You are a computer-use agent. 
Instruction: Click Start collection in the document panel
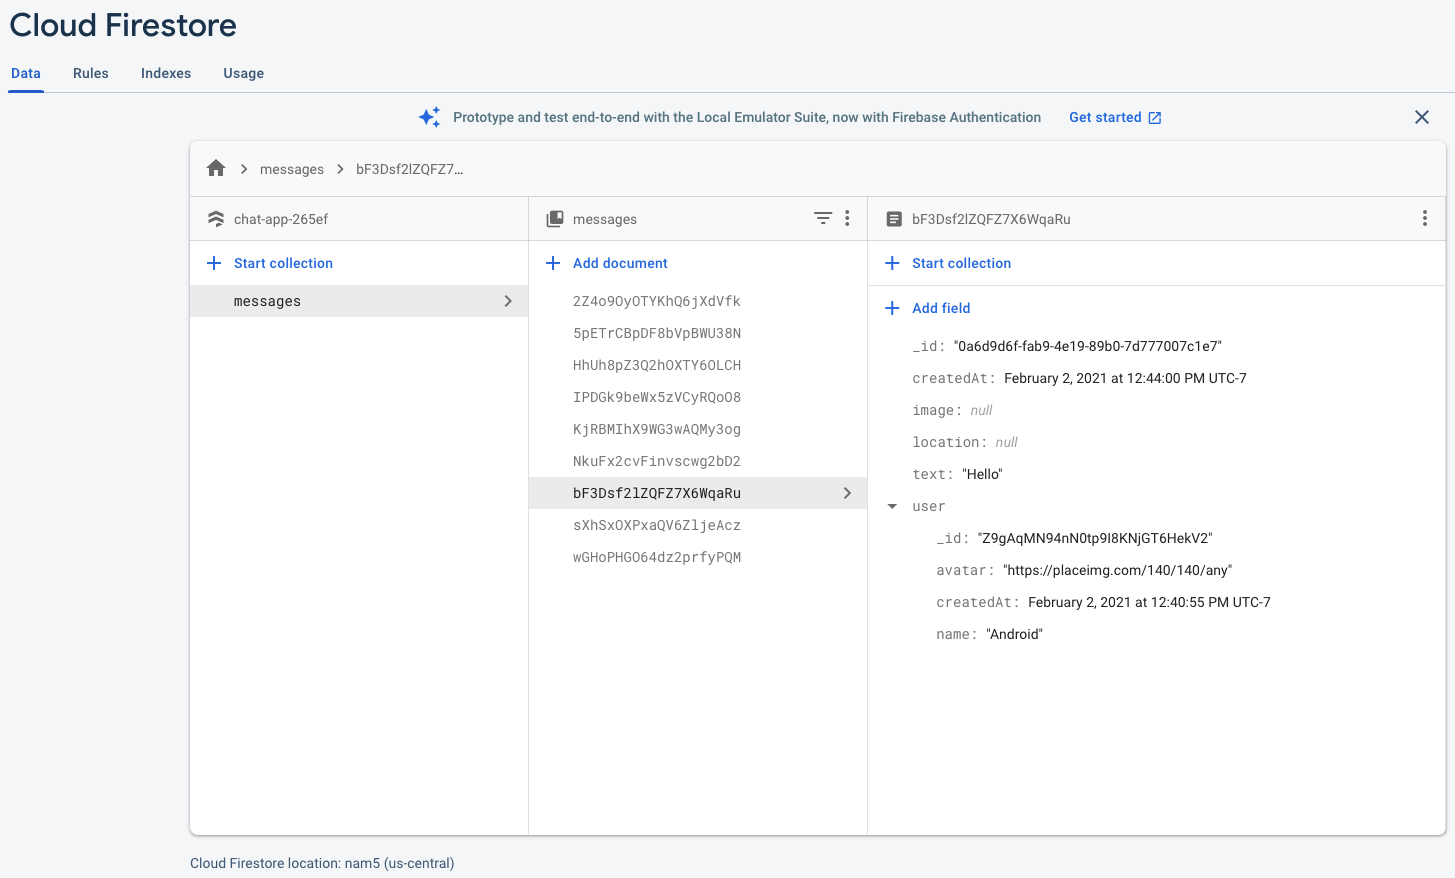[x=961, y=263]
